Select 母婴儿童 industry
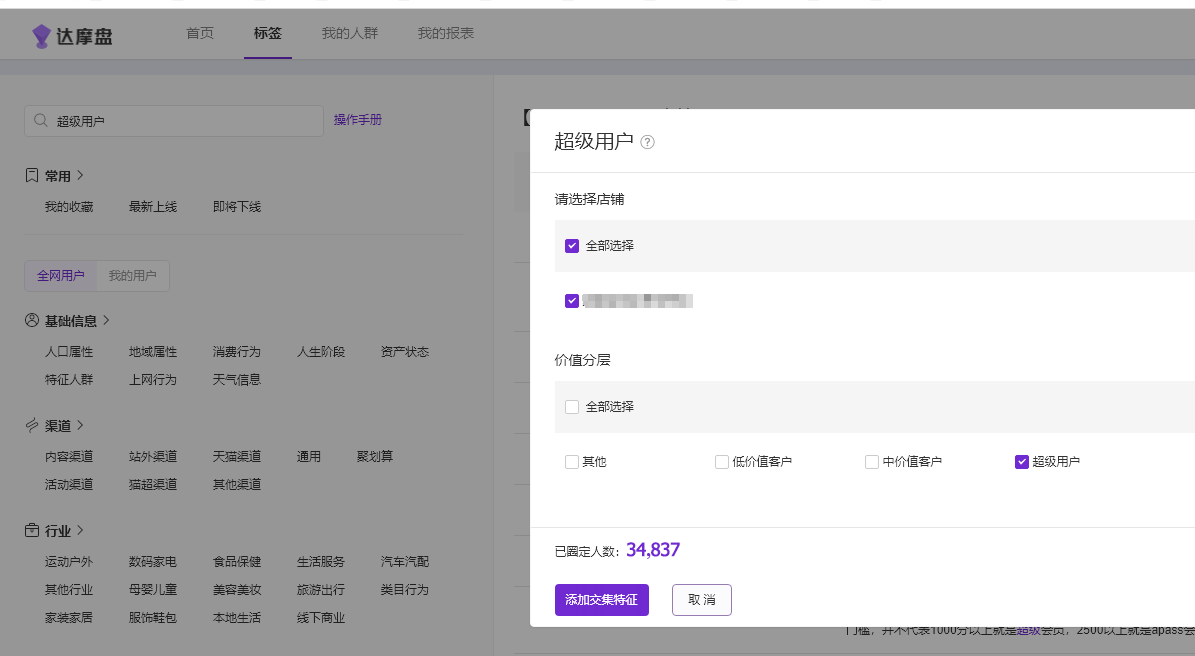This screenshot has width=1195, height=656. click(x=152, y=590)
